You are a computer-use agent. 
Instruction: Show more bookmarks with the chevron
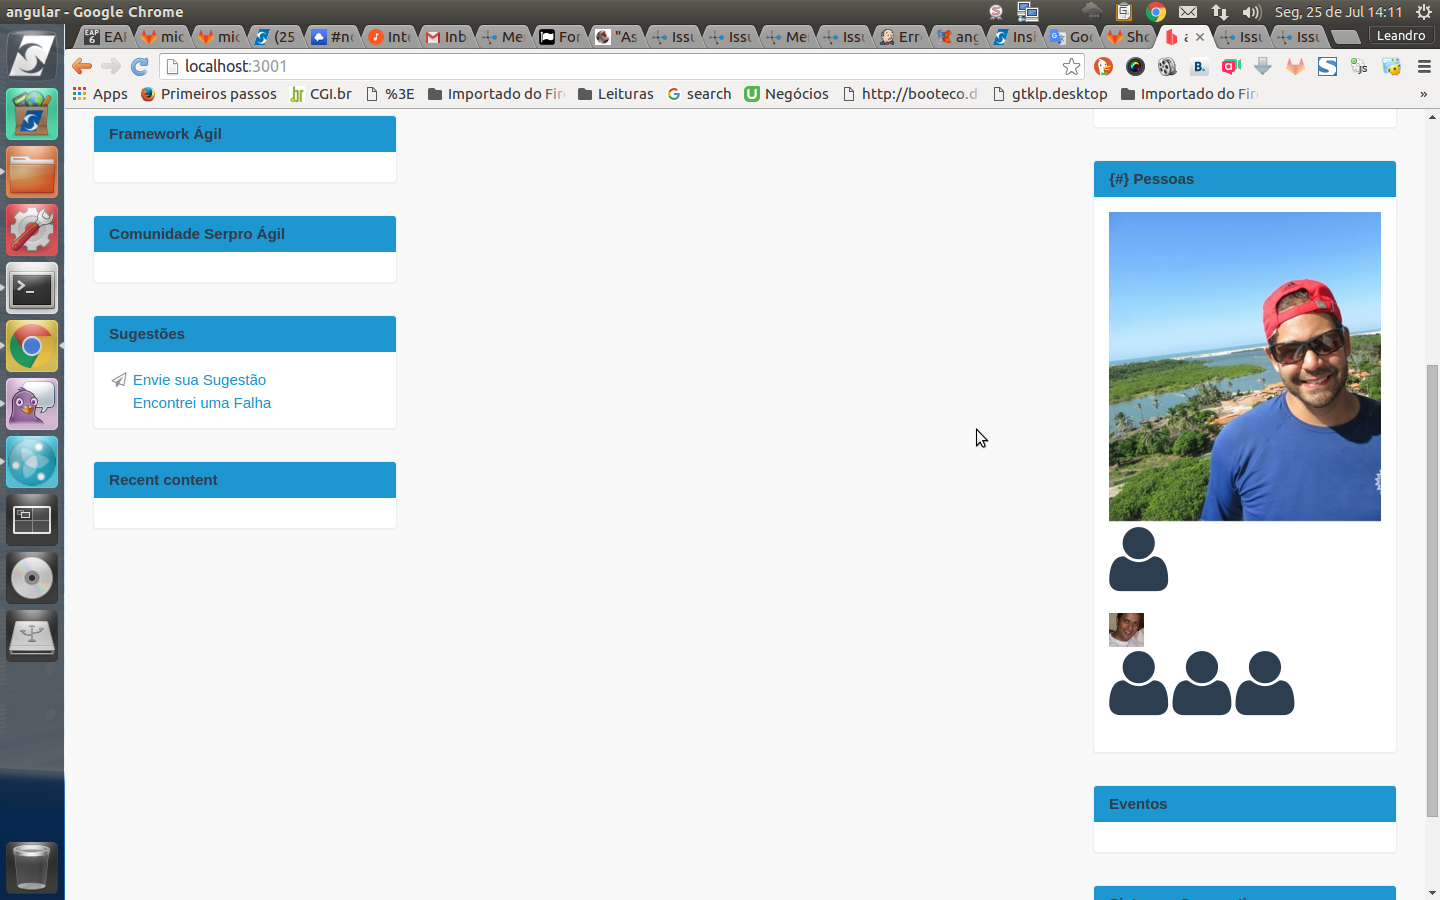[1423, 94]
